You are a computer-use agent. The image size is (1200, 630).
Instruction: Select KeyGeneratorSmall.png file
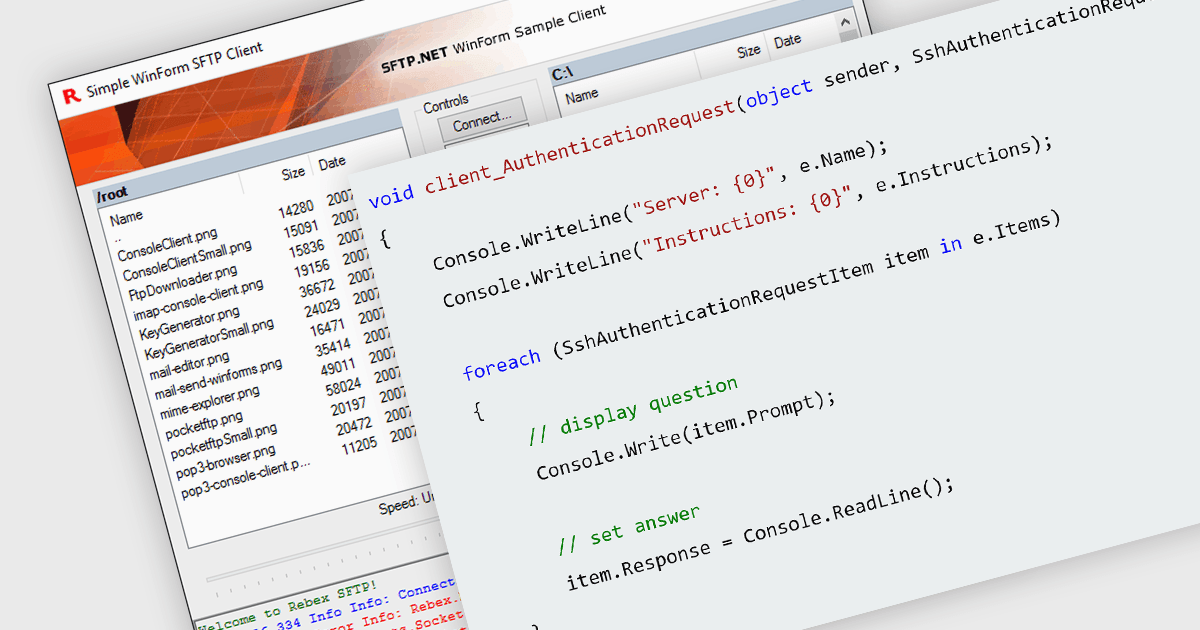pos(209,339)
